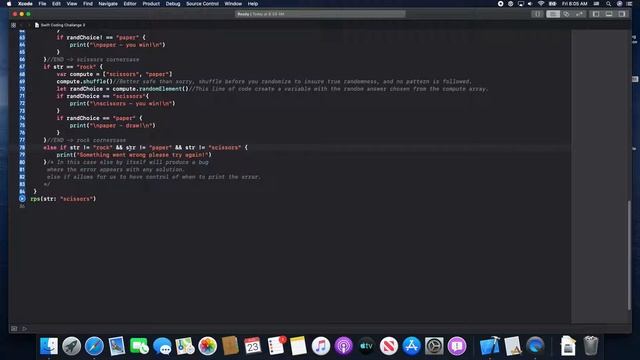Open Calendar from the Dock
Image resolution: width=640 pixels, height=360 pixels.
253,346
